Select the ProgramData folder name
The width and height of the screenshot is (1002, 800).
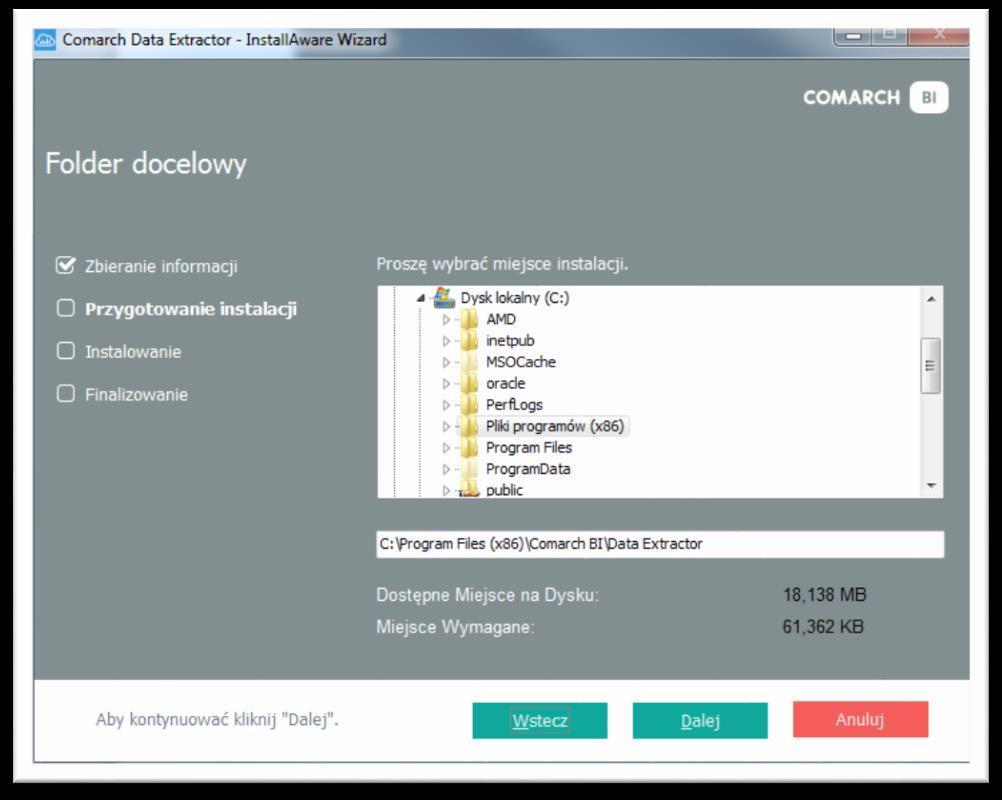point(528,469)
